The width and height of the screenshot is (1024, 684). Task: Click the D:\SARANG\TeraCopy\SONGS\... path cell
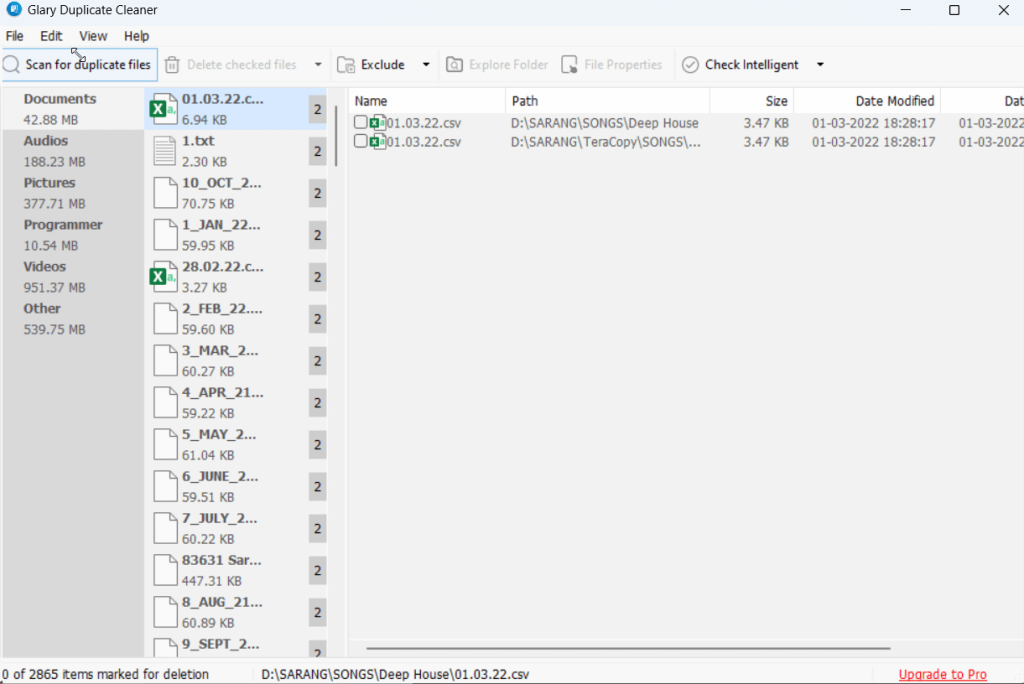pos(606,142)
